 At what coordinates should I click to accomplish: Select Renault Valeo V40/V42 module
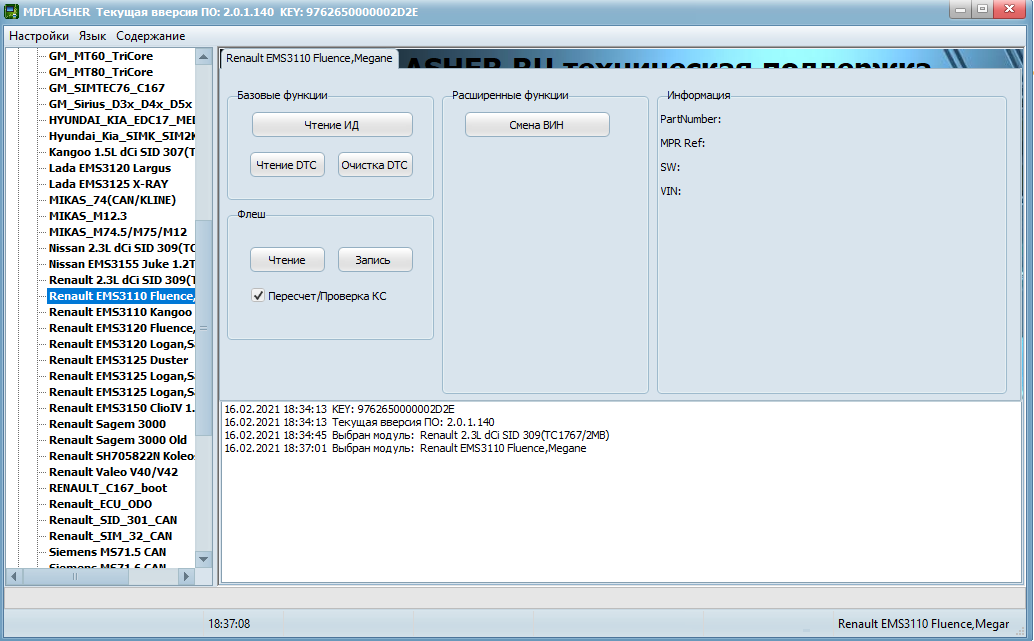pyautogui.click(x=113, y=472)
